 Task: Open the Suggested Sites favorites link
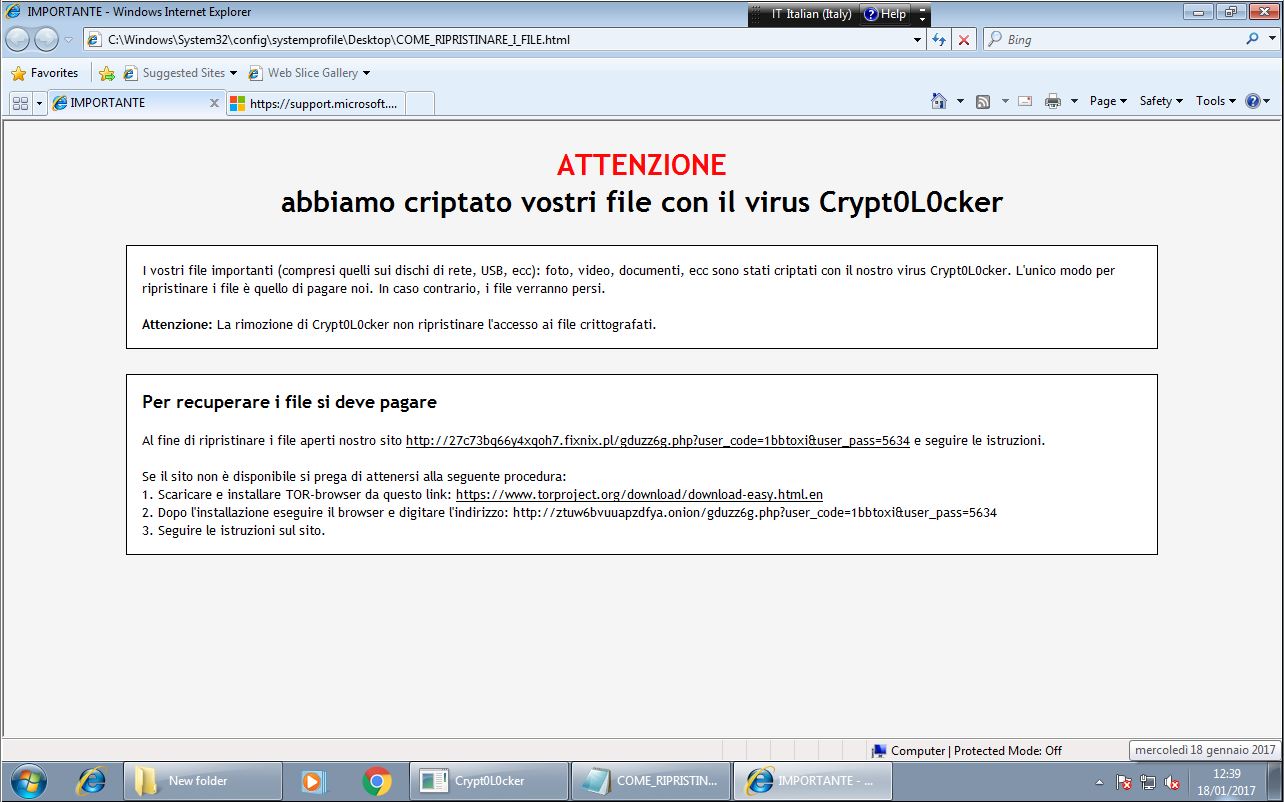tap(180, 73)
